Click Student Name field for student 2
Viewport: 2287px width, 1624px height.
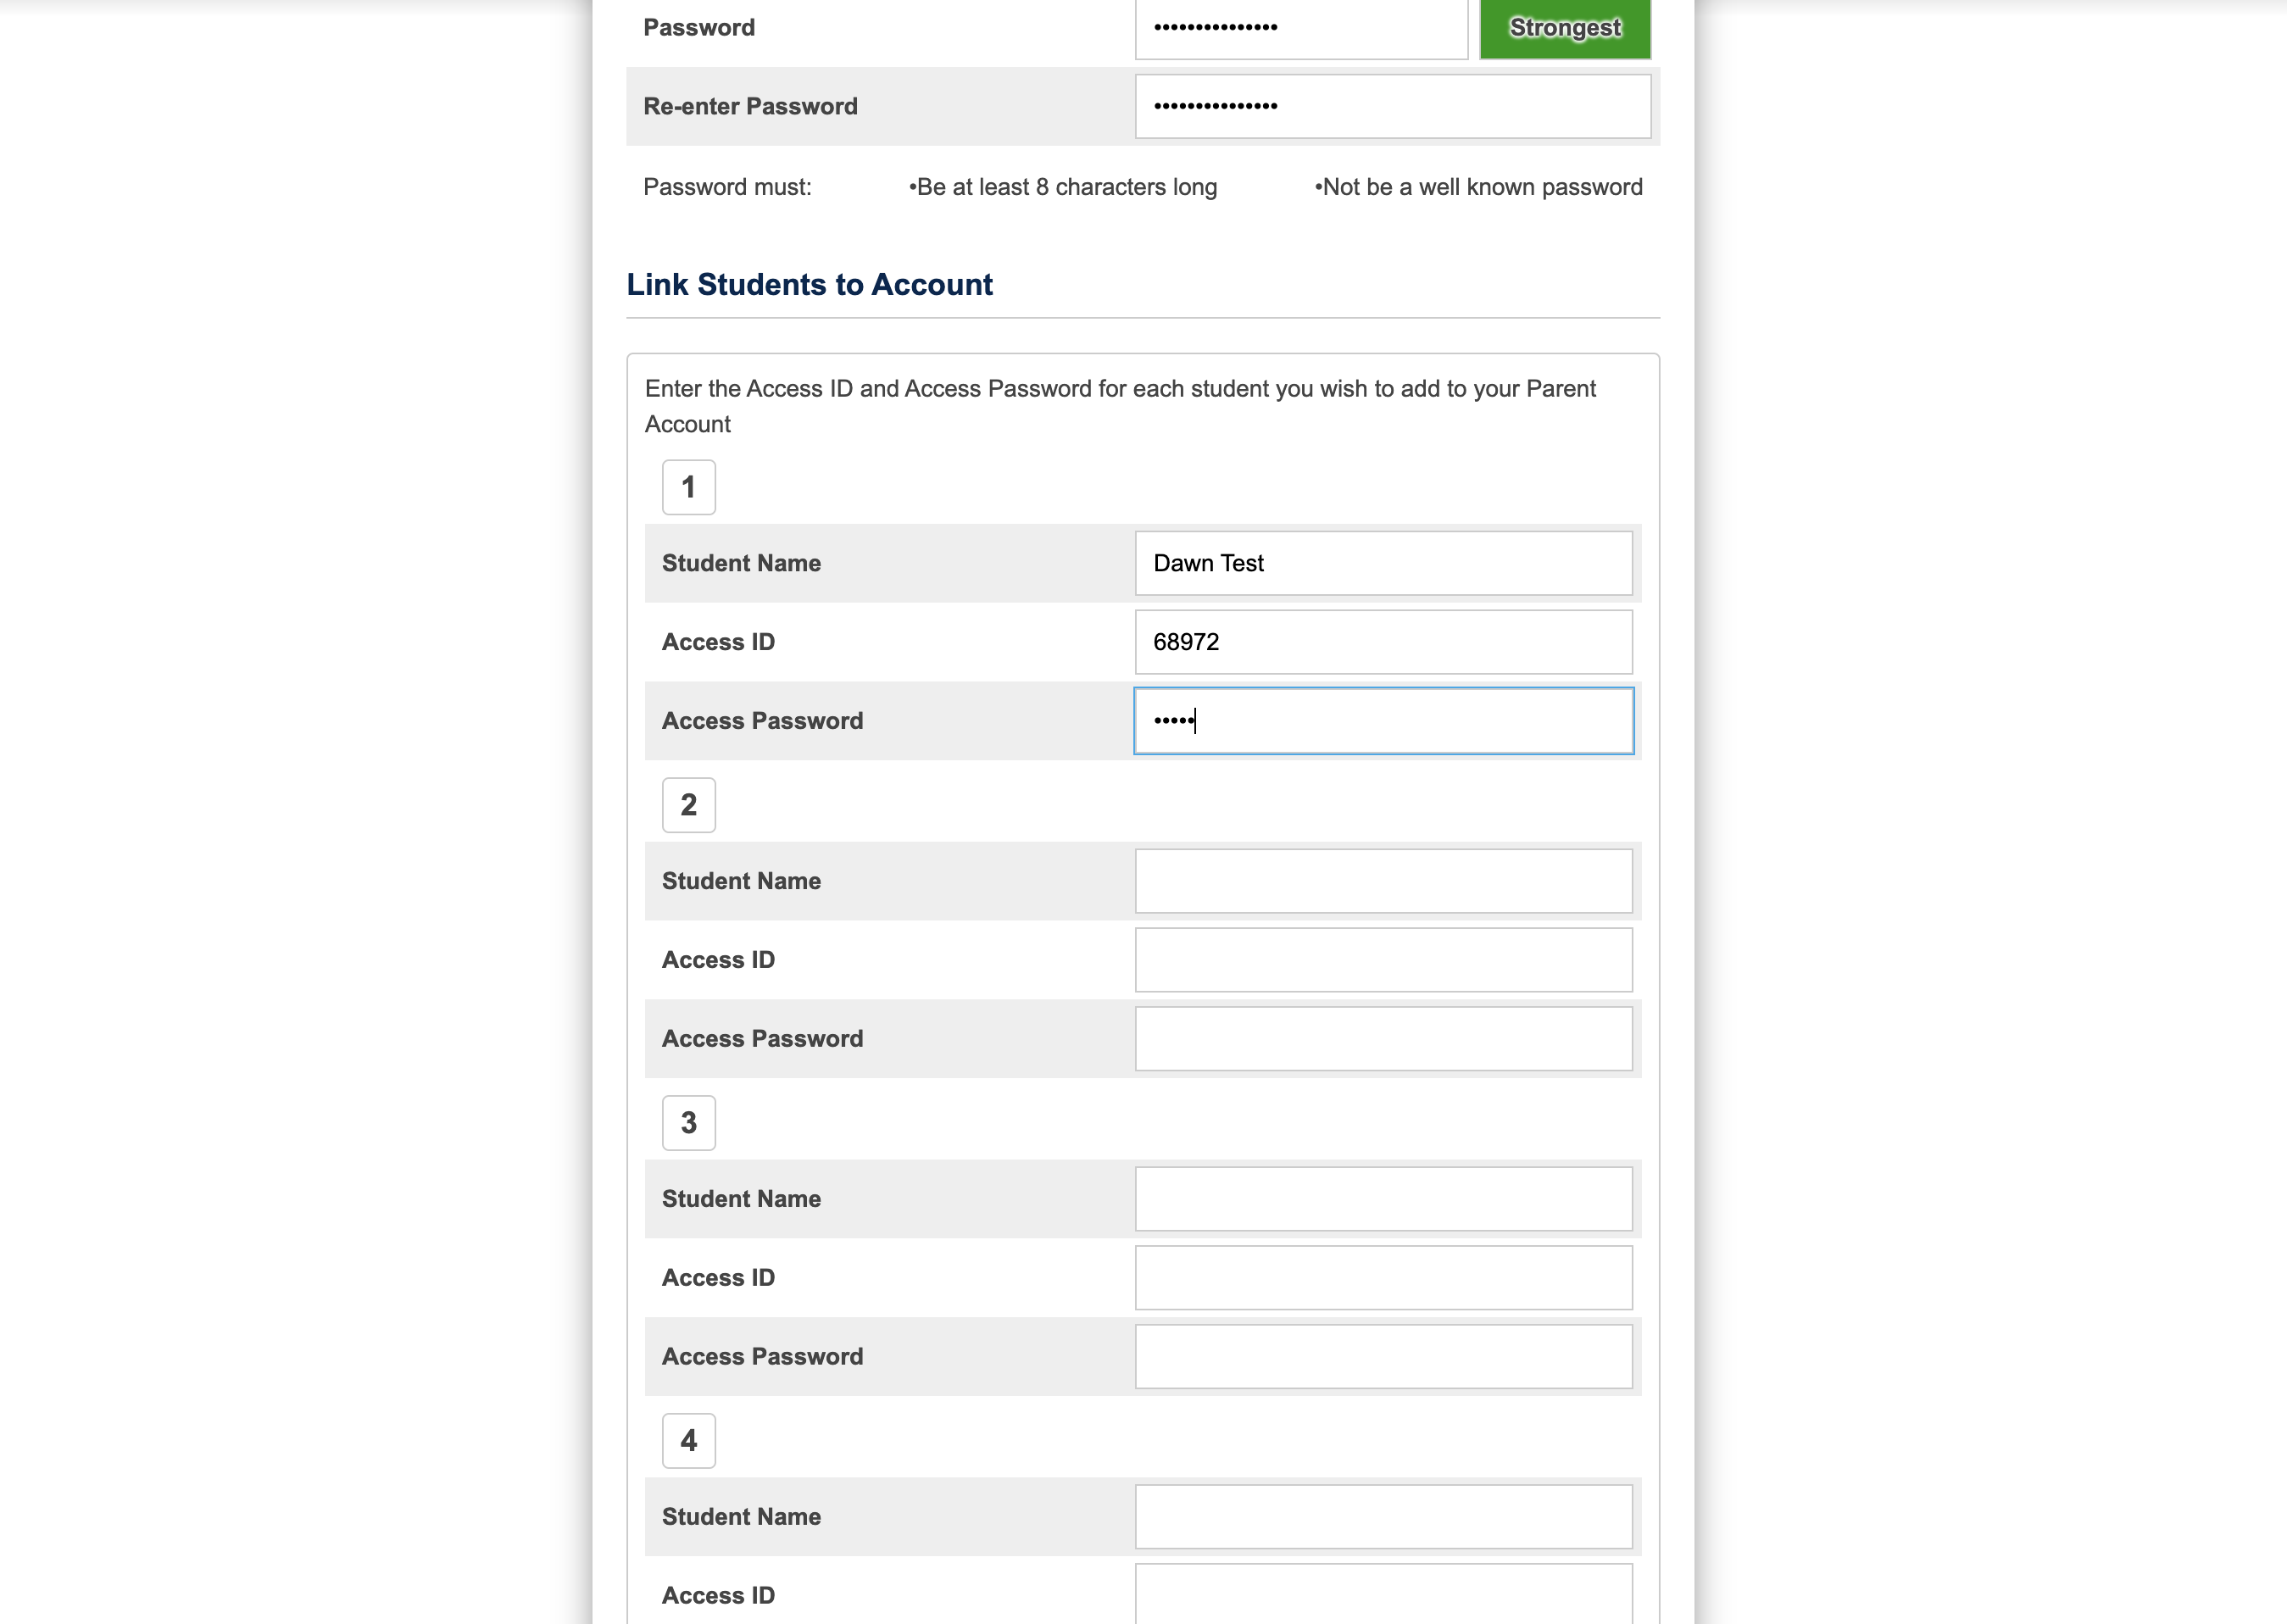coord(1383,881)
